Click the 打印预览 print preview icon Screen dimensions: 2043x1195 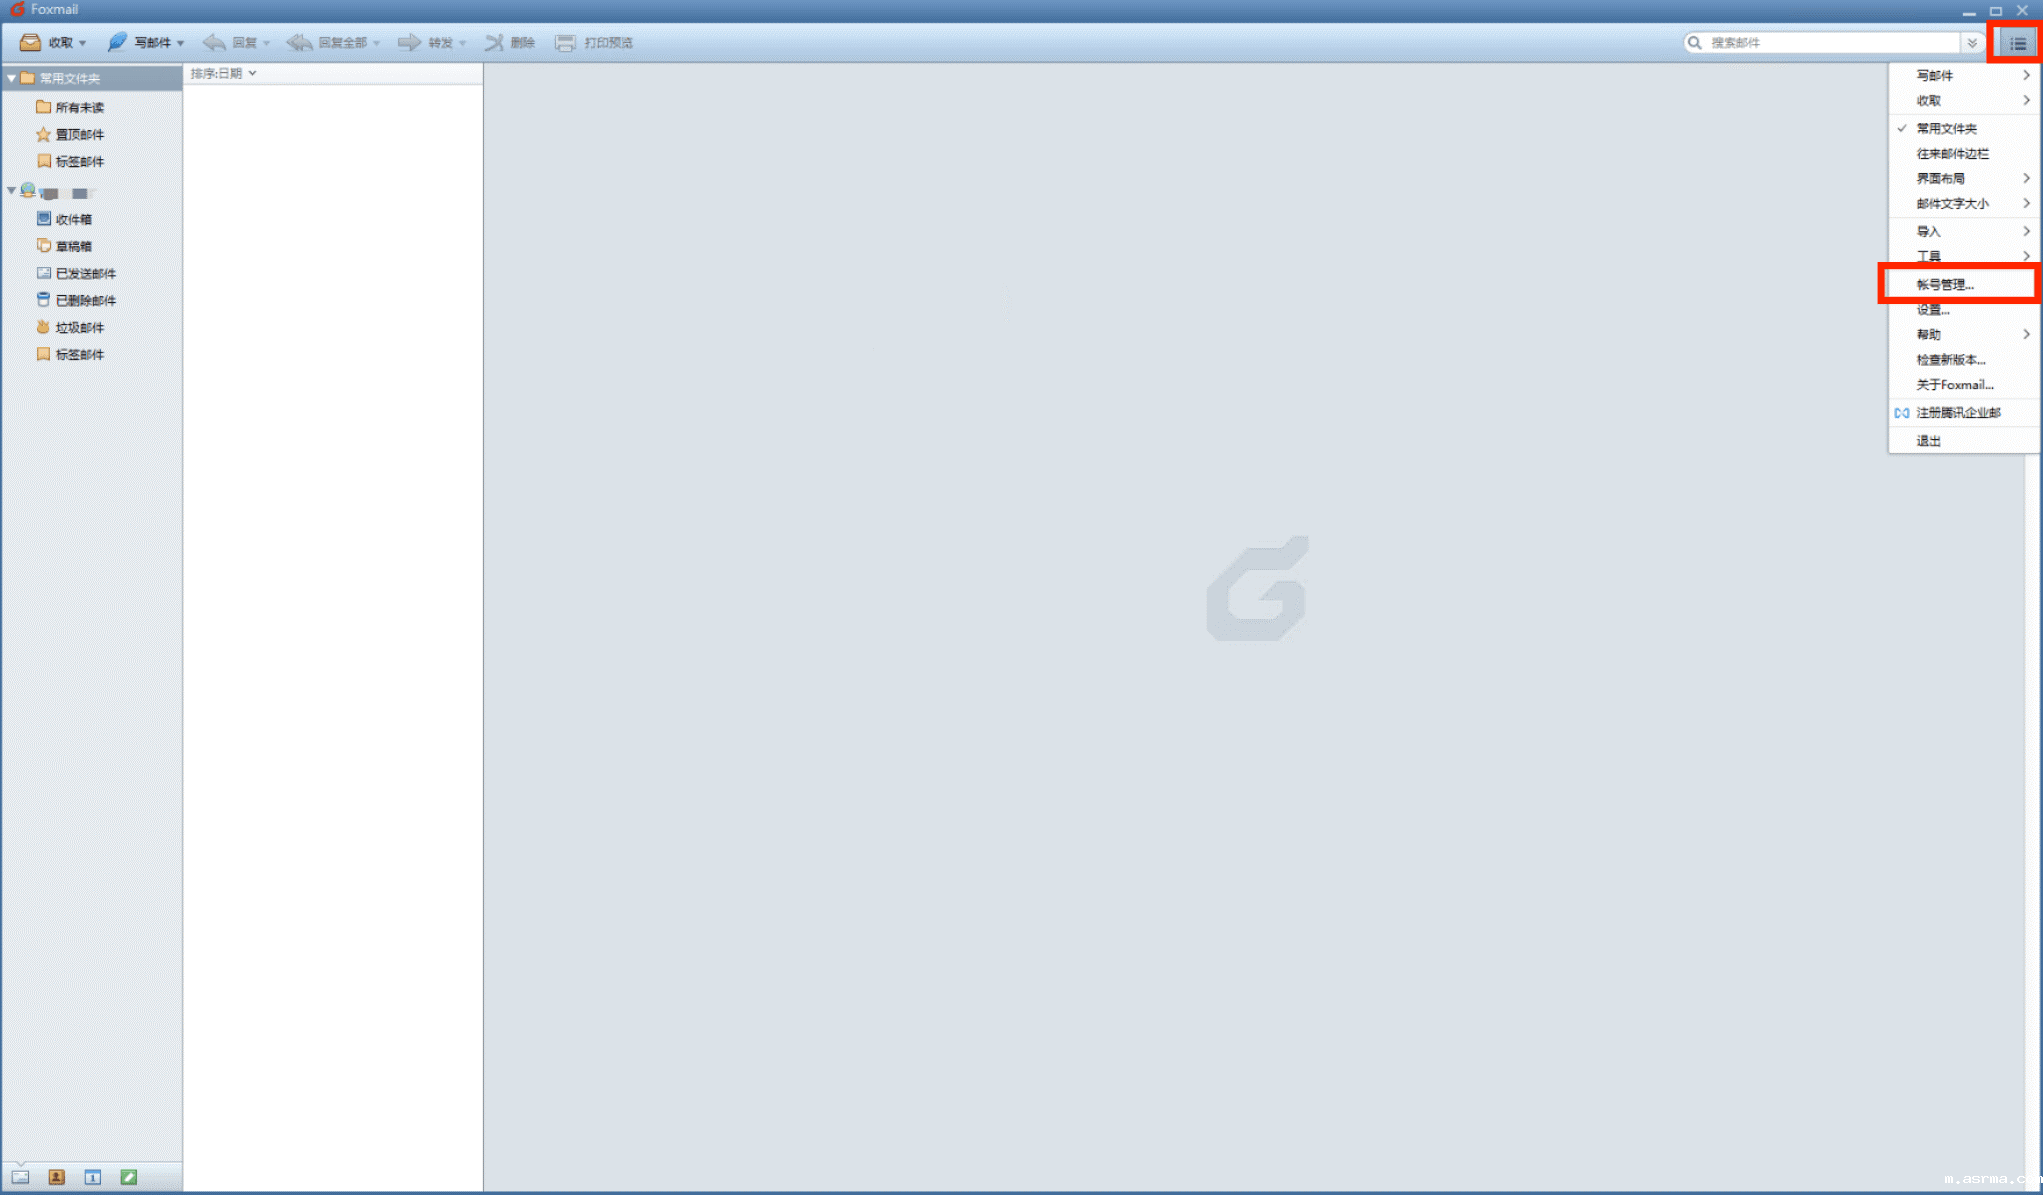coord(566,43)
